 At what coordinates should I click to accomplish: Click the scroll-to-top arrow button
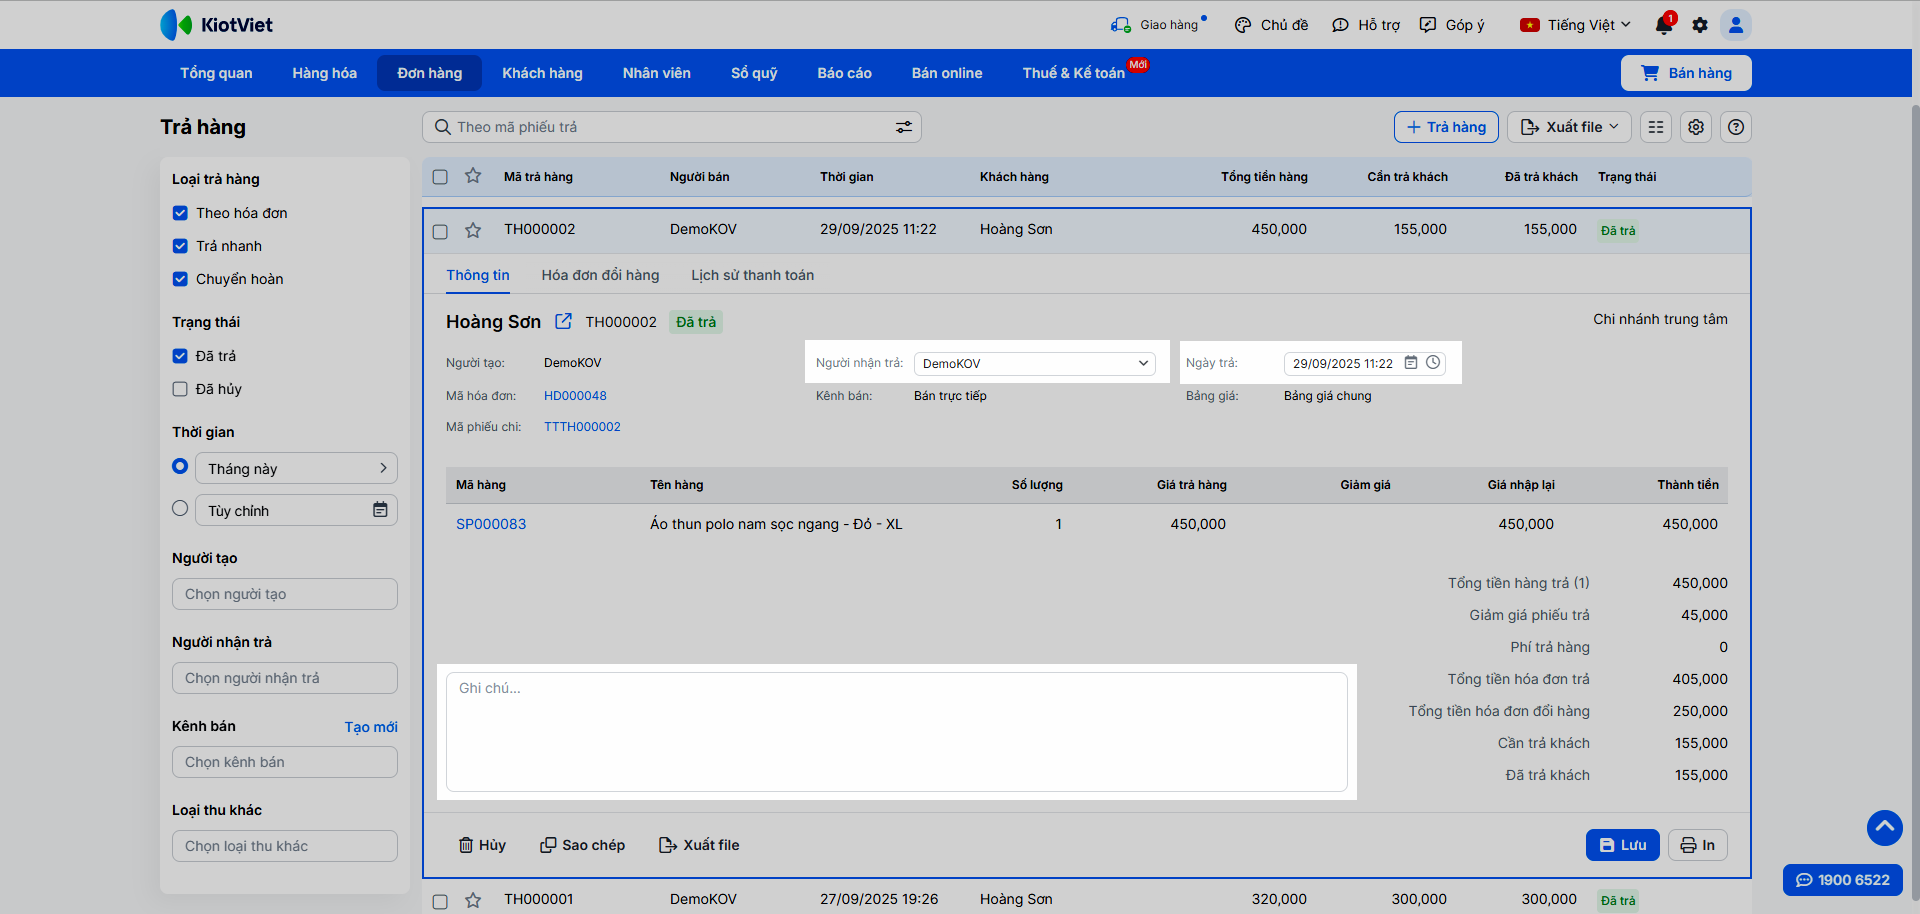point(1885,828)
